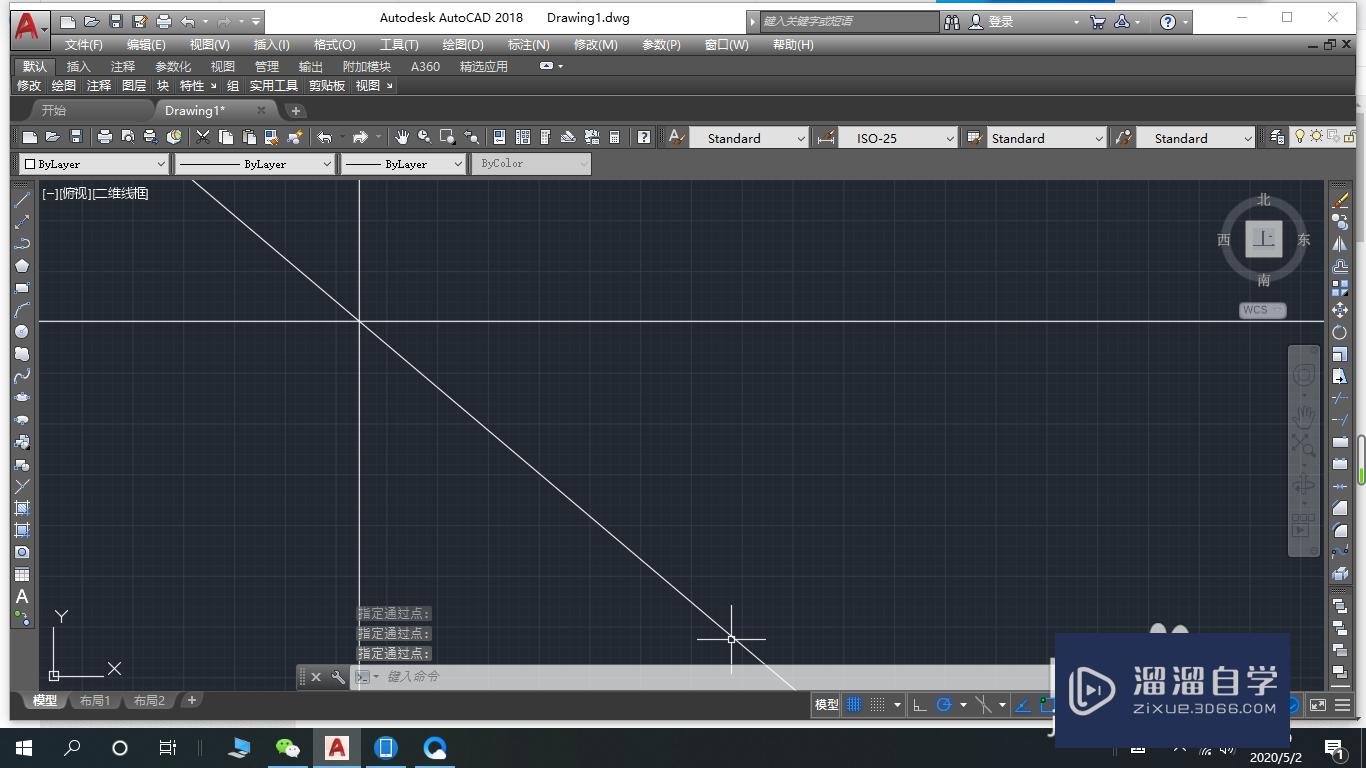Open the table style Standard dropdown
This screenshot has height=768, width=1366.
1047,138
